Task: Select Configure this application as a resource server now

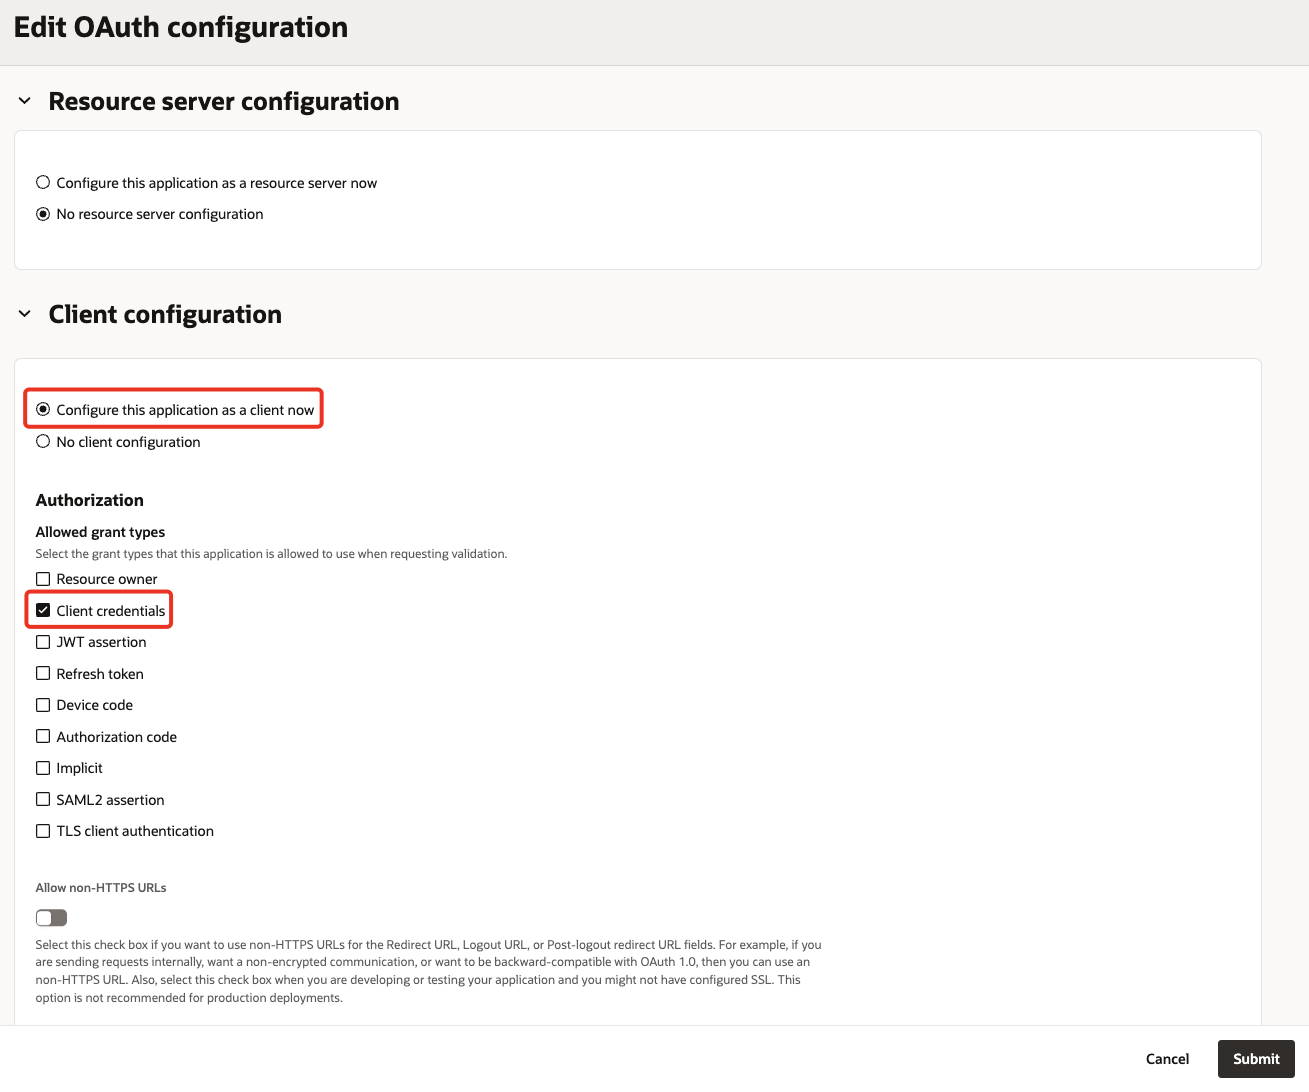Action: [43, 183]
